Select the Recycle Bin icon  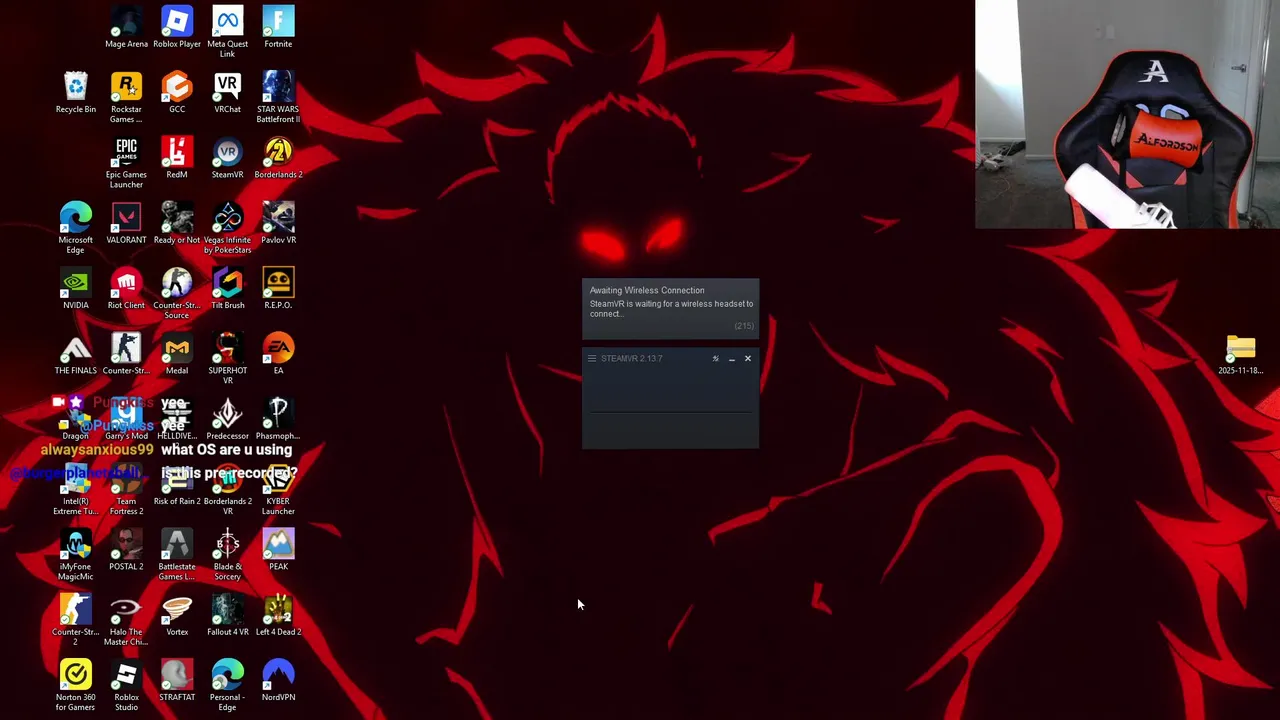76,93
